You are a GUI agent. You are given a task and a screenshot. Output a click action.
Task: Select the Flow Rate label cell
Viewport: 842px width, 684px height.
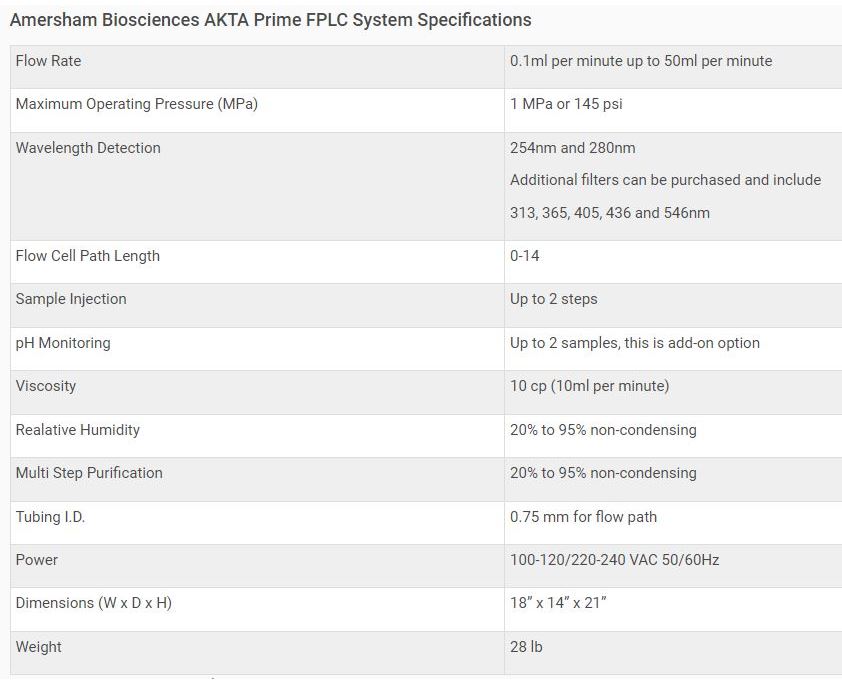(49, 61)
